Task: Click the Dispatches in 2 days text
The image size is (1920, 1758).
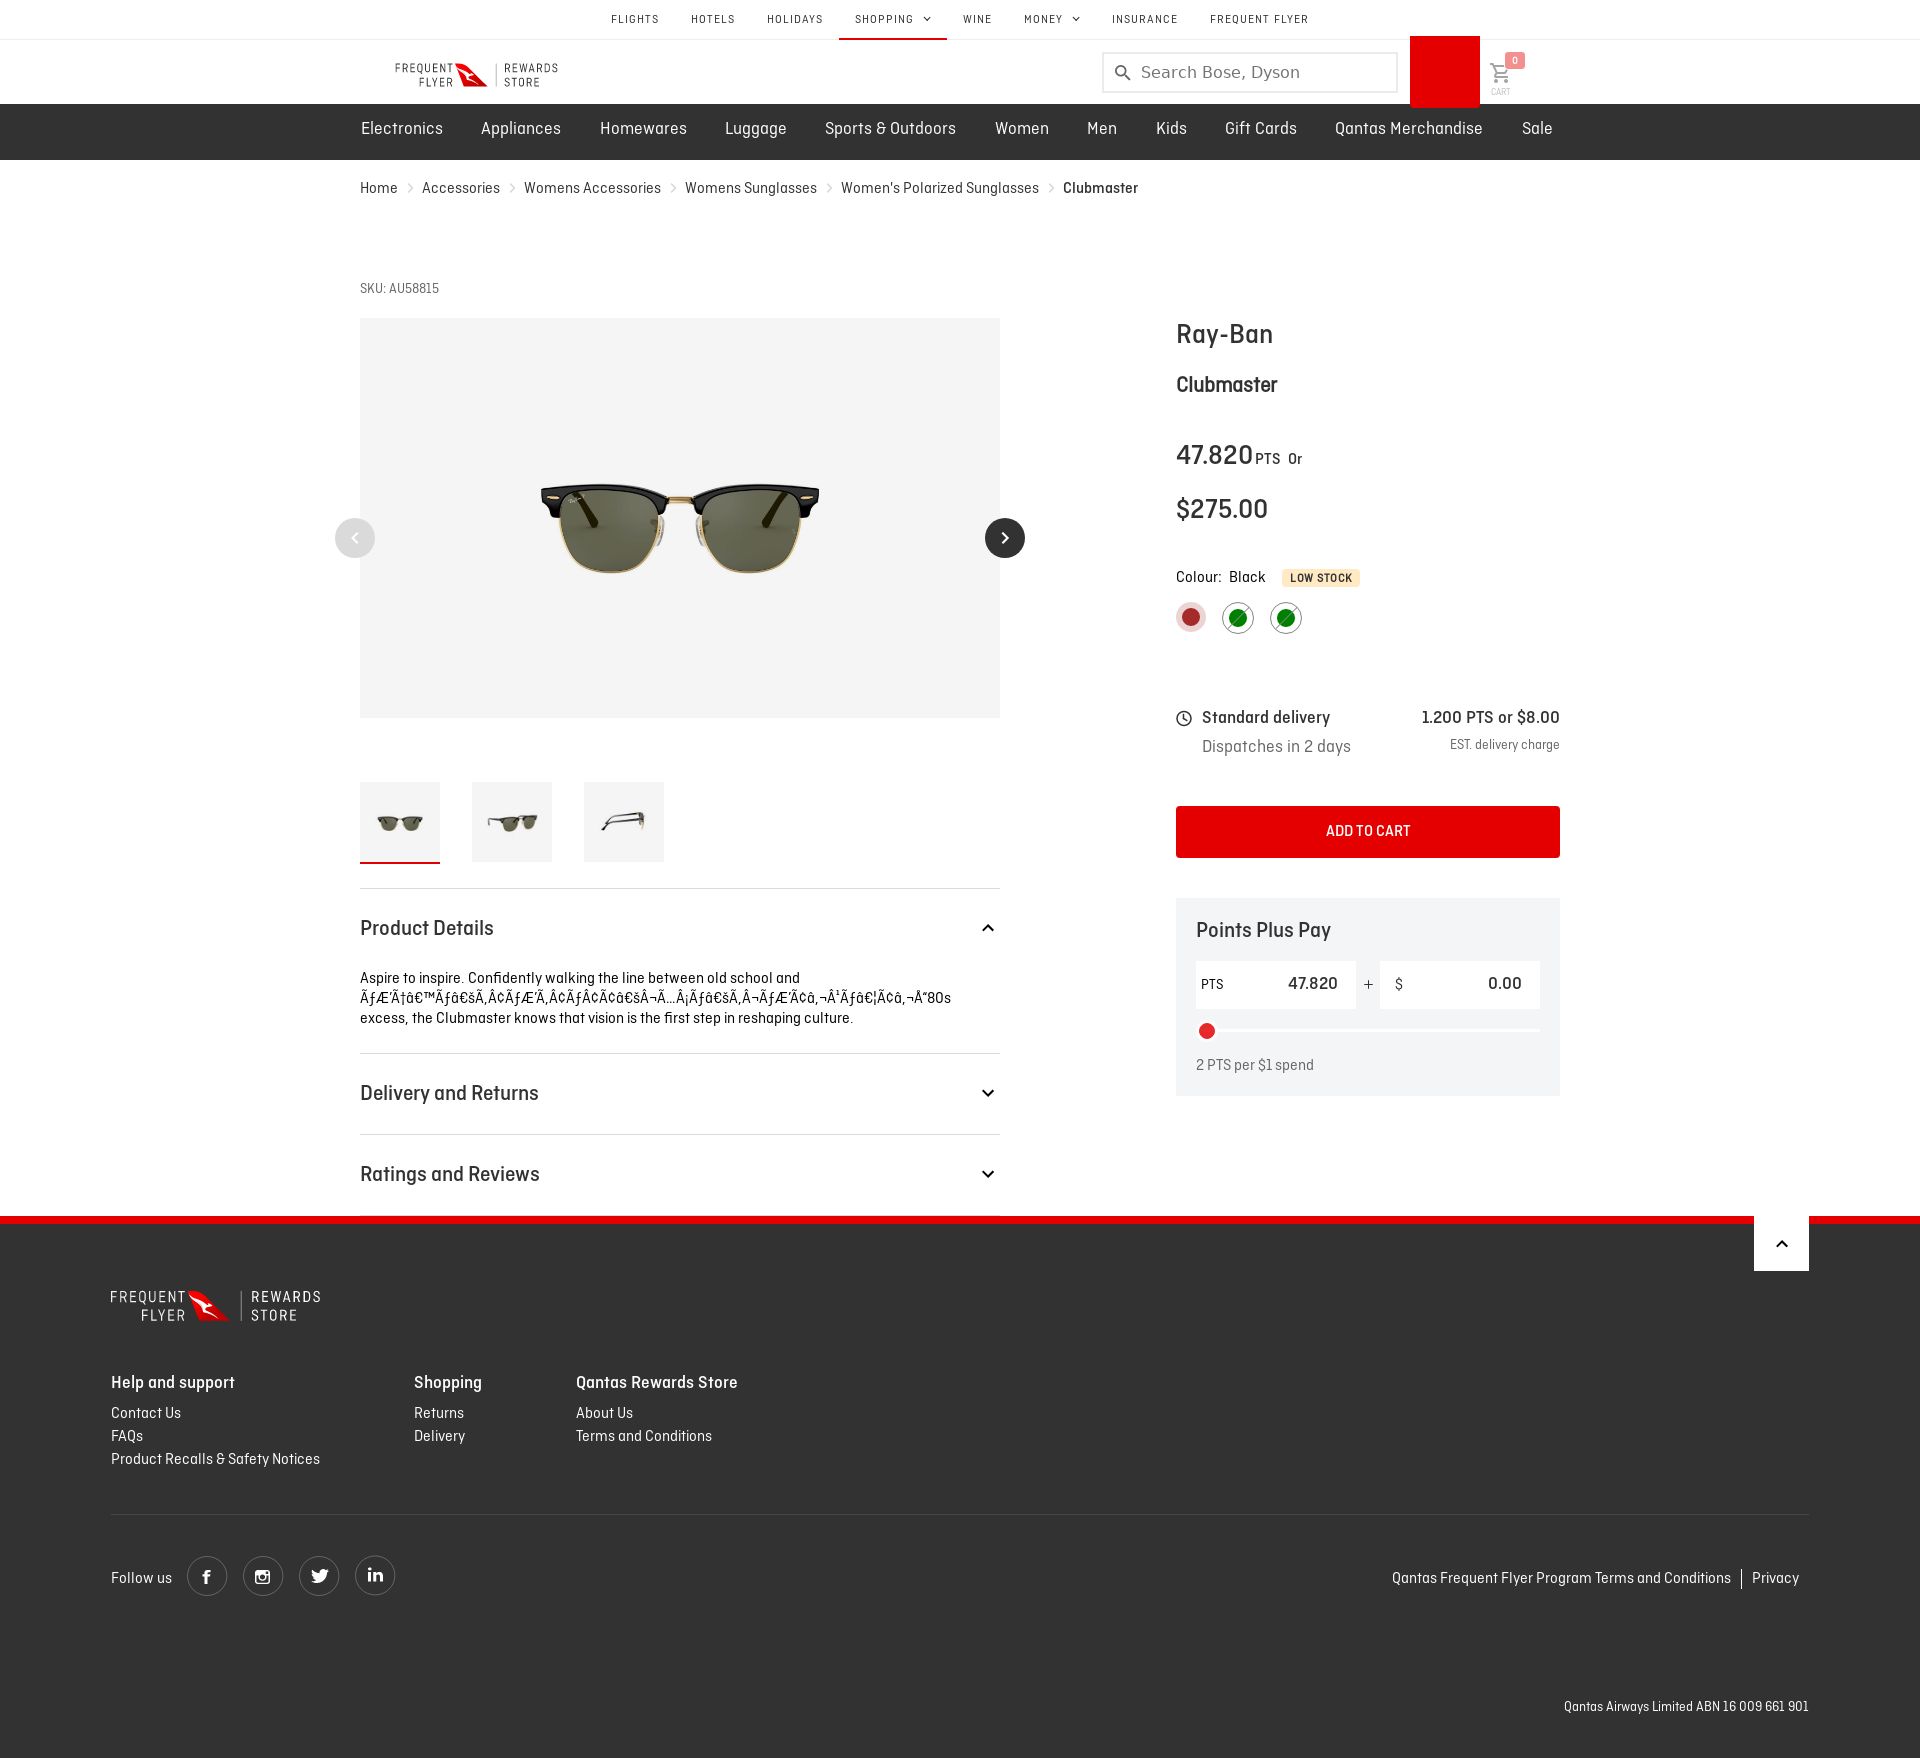Action: tap(1276, 747)
